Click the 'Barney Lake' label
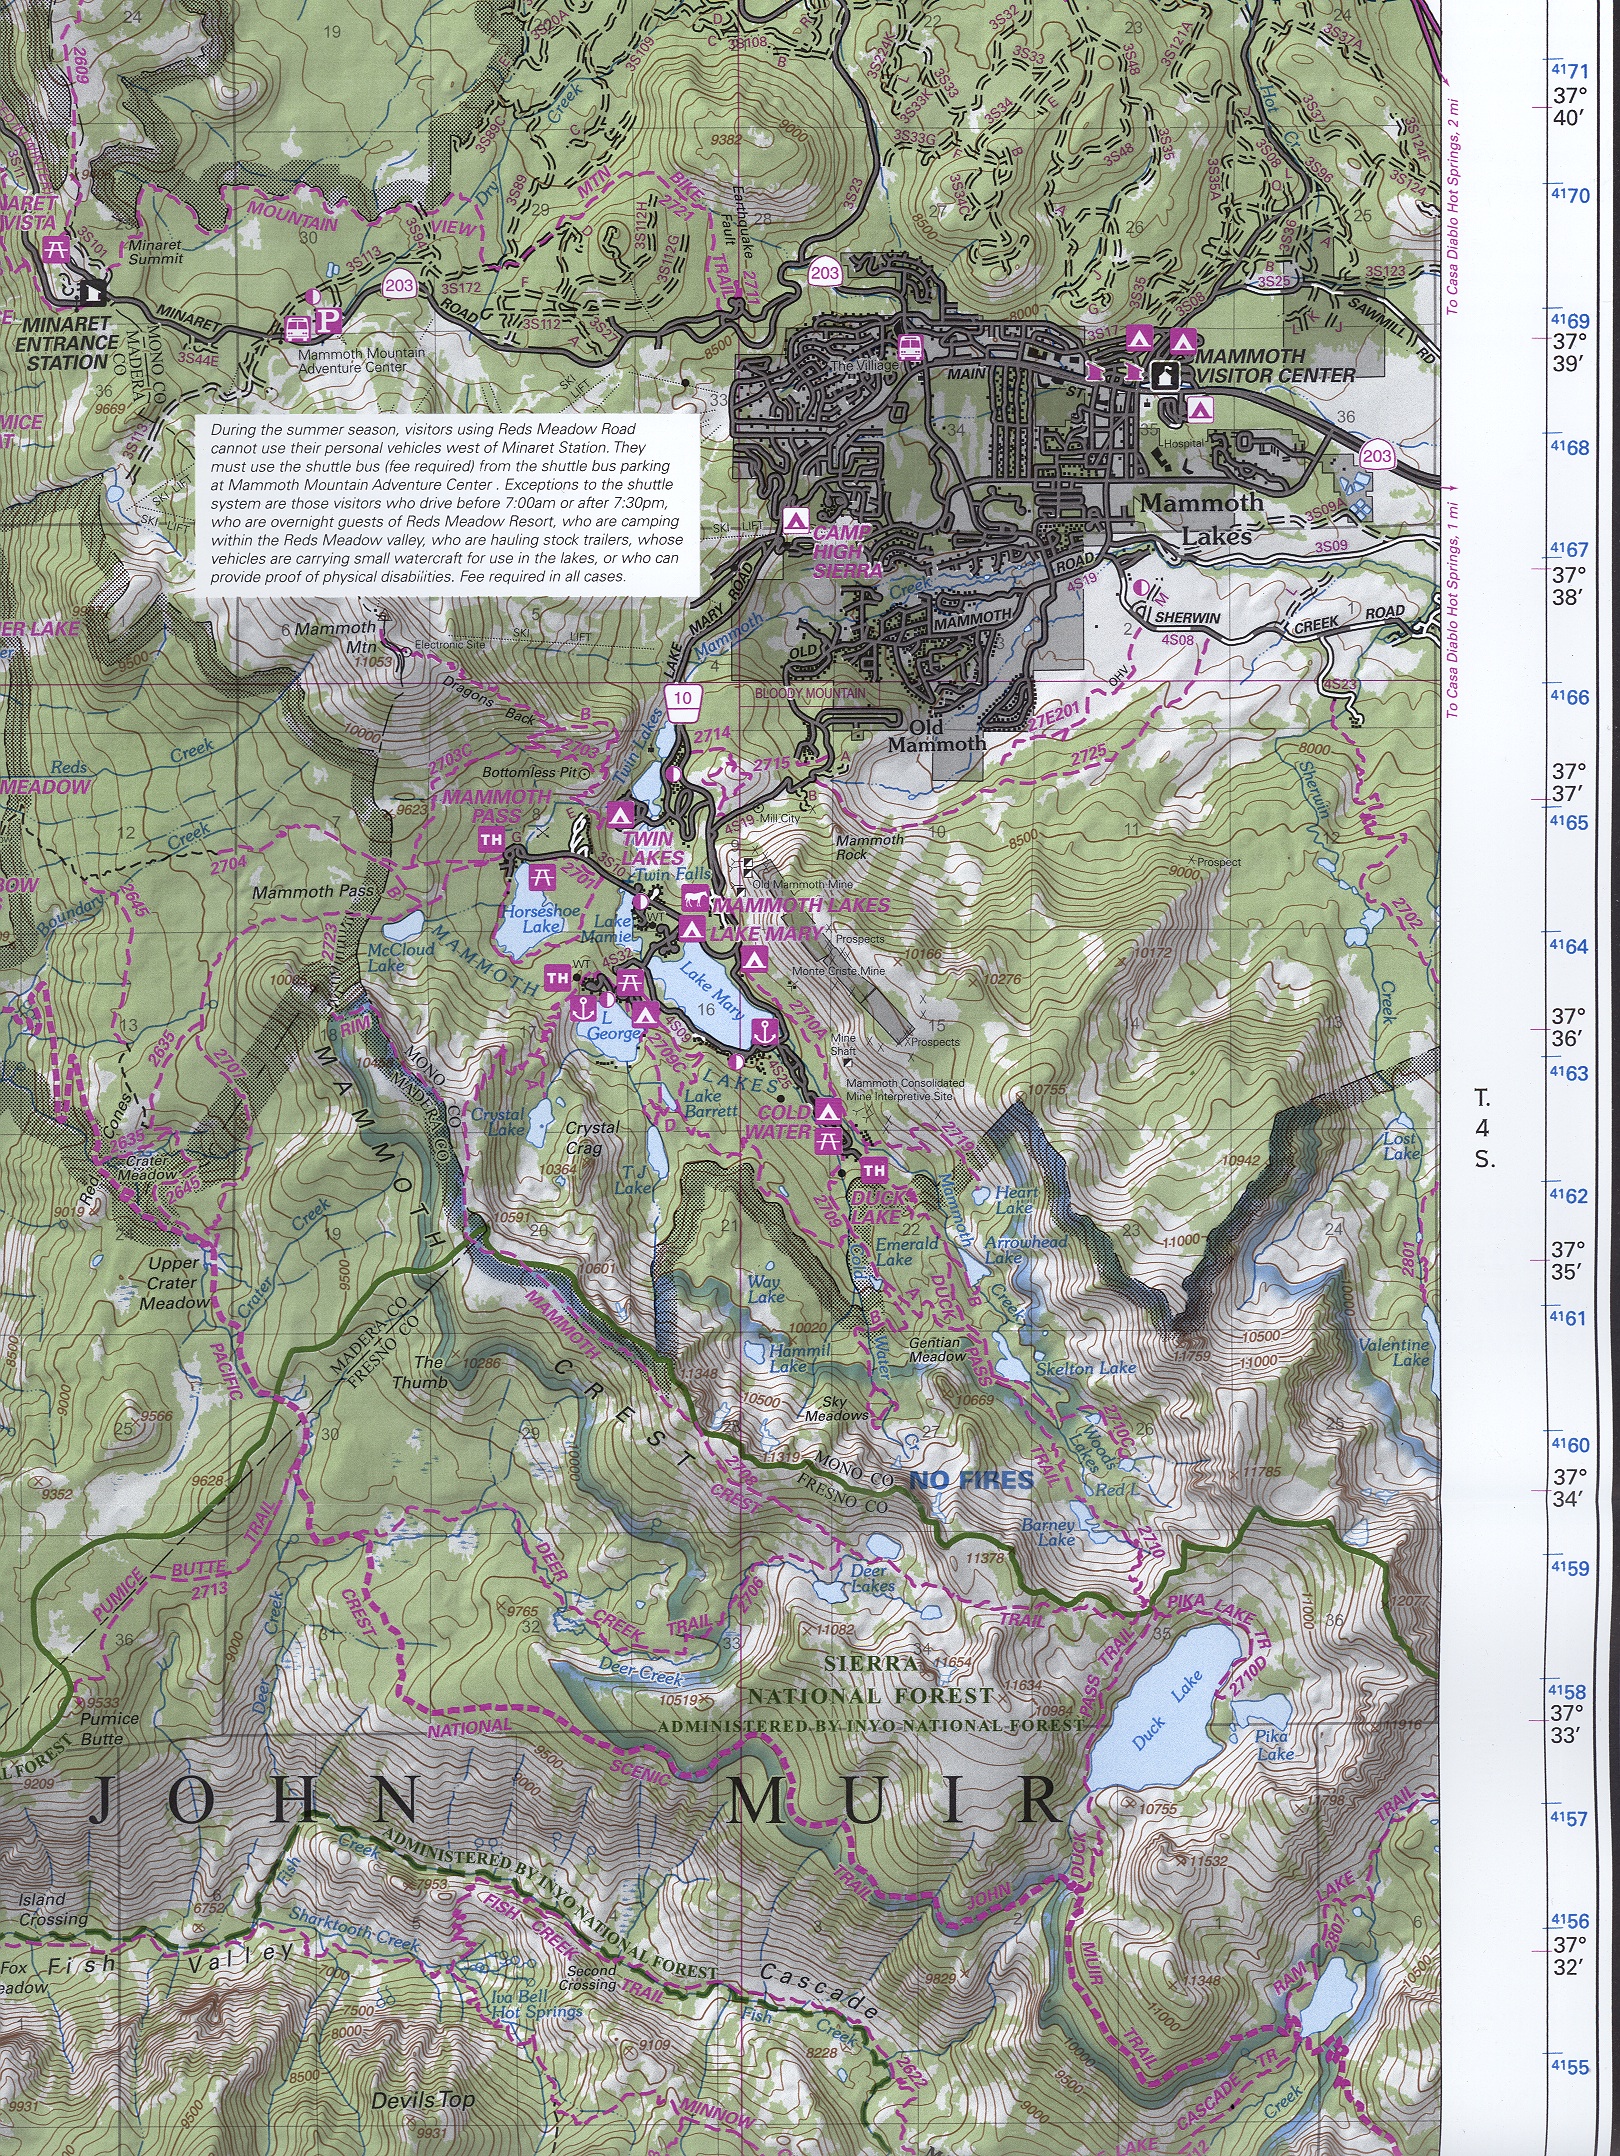Screen dimensions: 1620x2156 1049,1533
